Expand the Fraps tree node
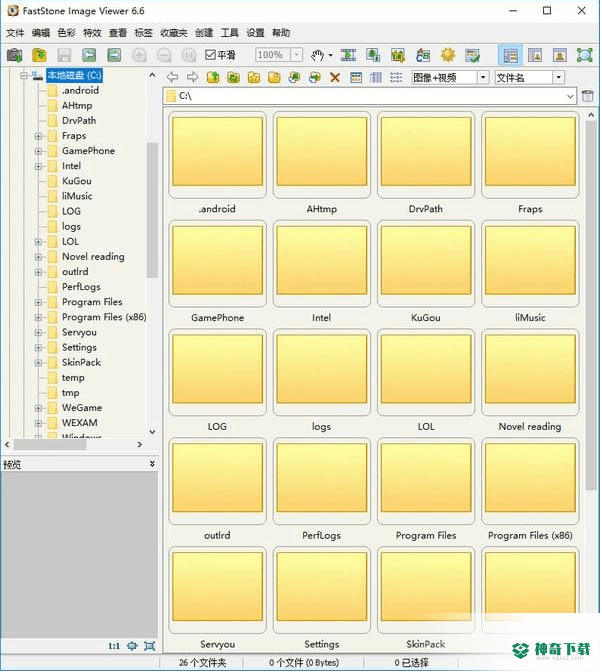Viewport: 602px width, 672px height. pos(38,136)
